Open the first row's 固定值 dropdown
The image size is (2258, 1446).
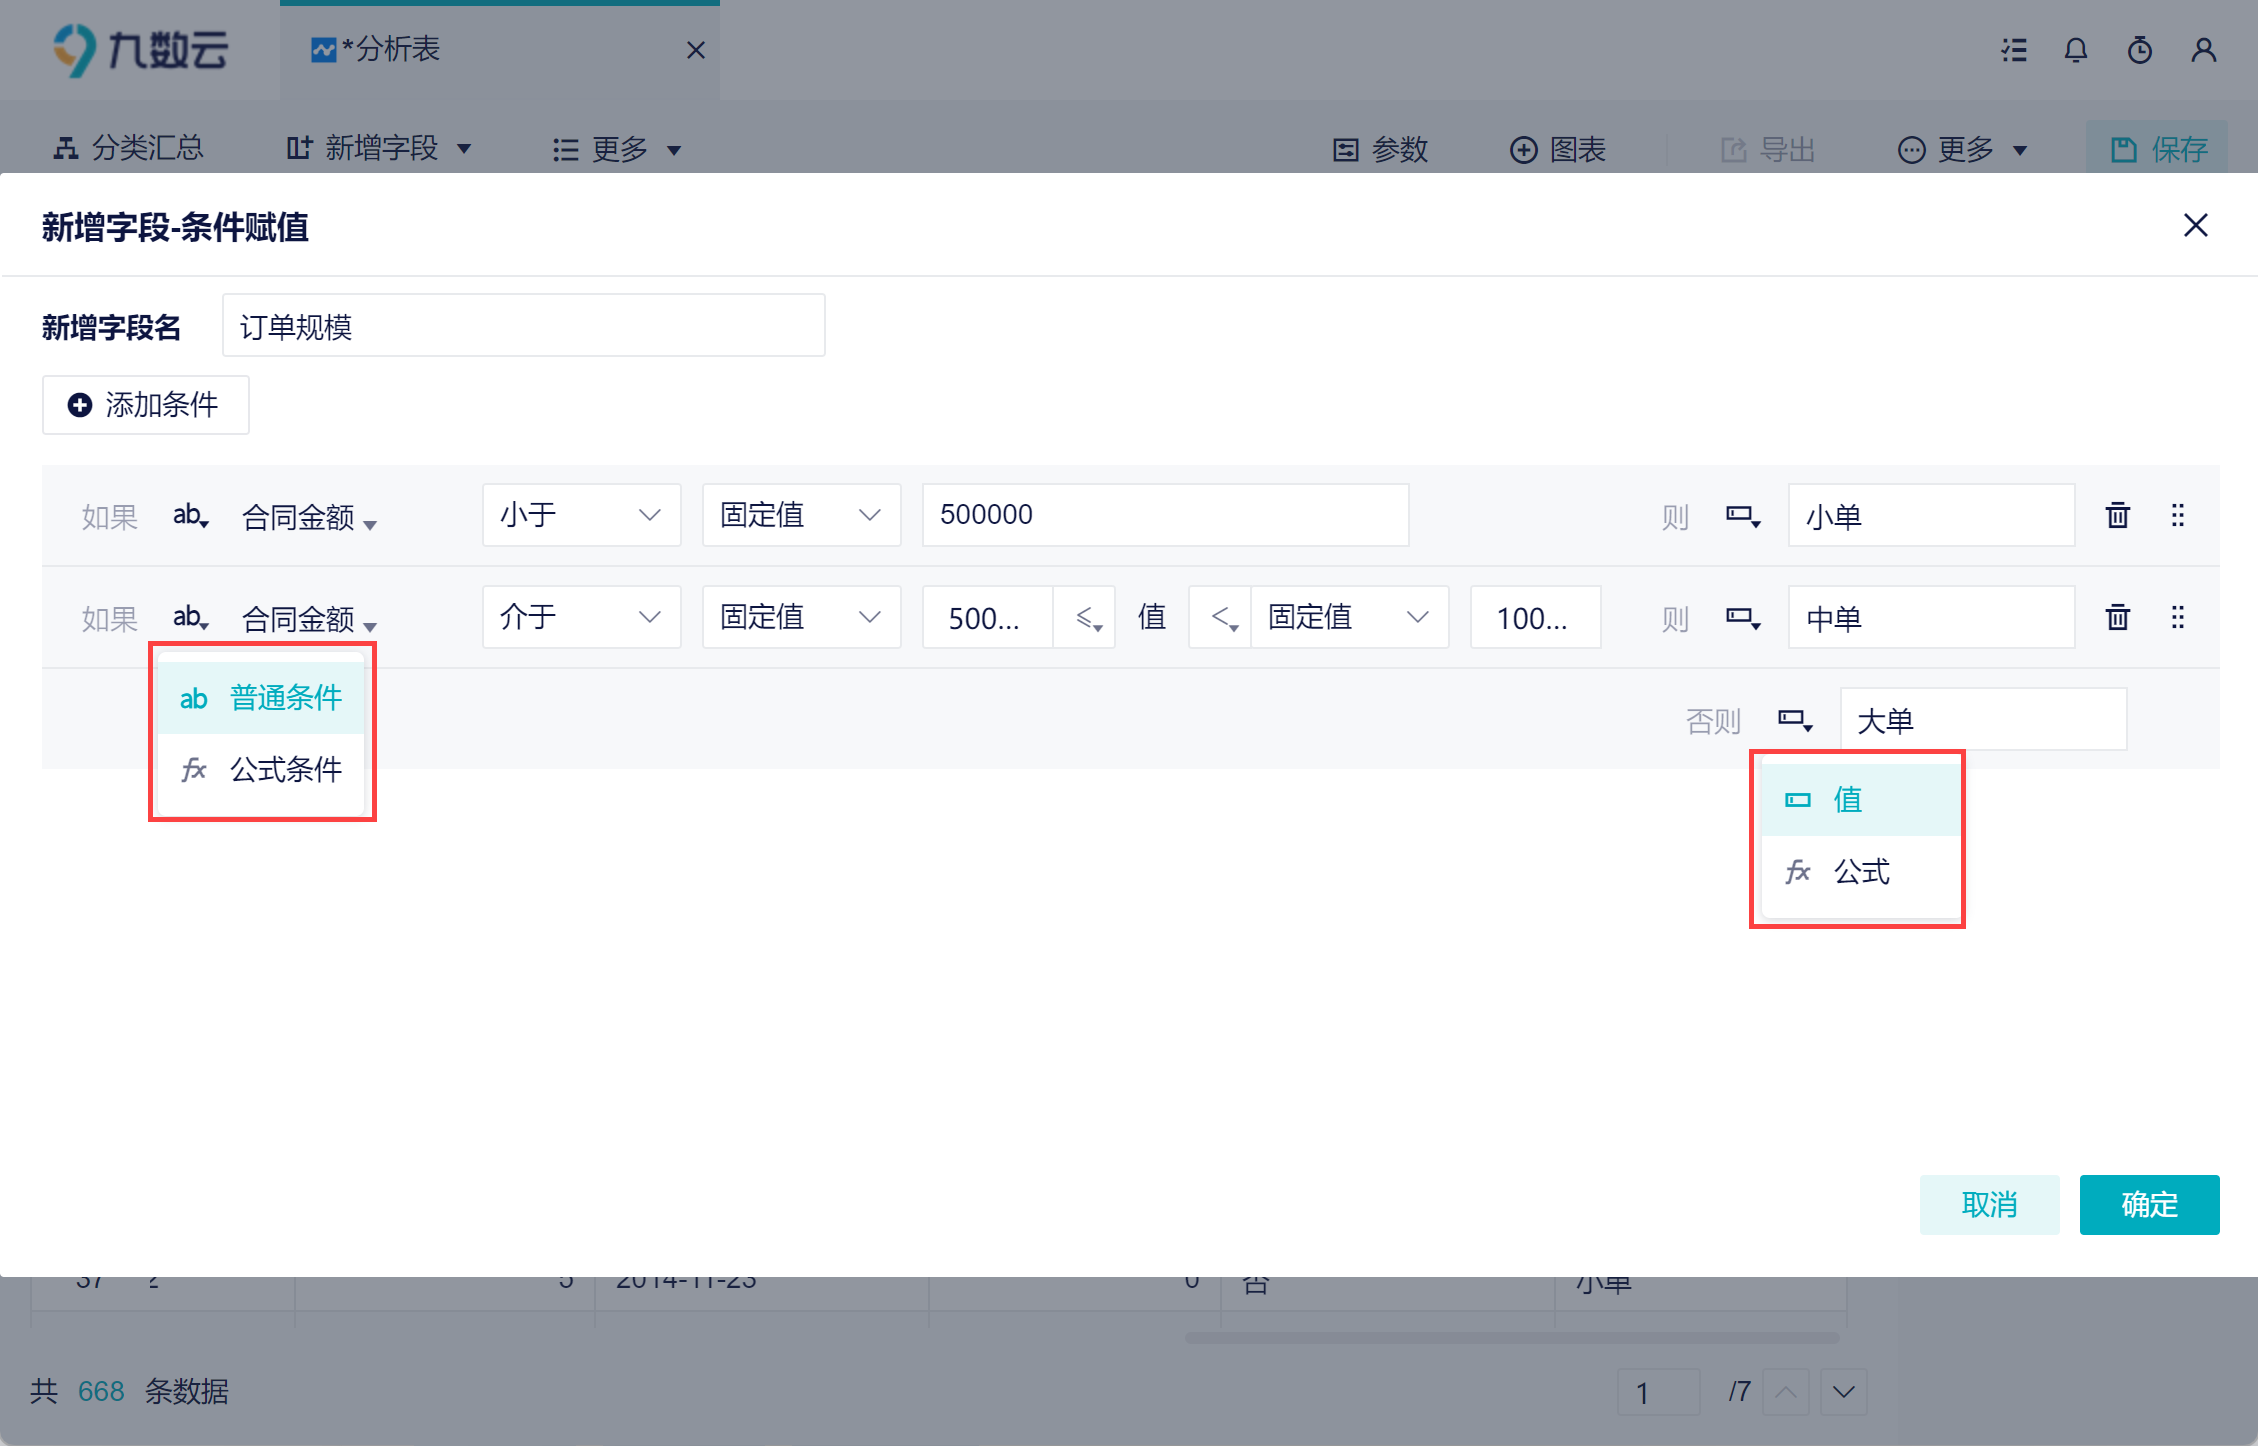[801, 515]
